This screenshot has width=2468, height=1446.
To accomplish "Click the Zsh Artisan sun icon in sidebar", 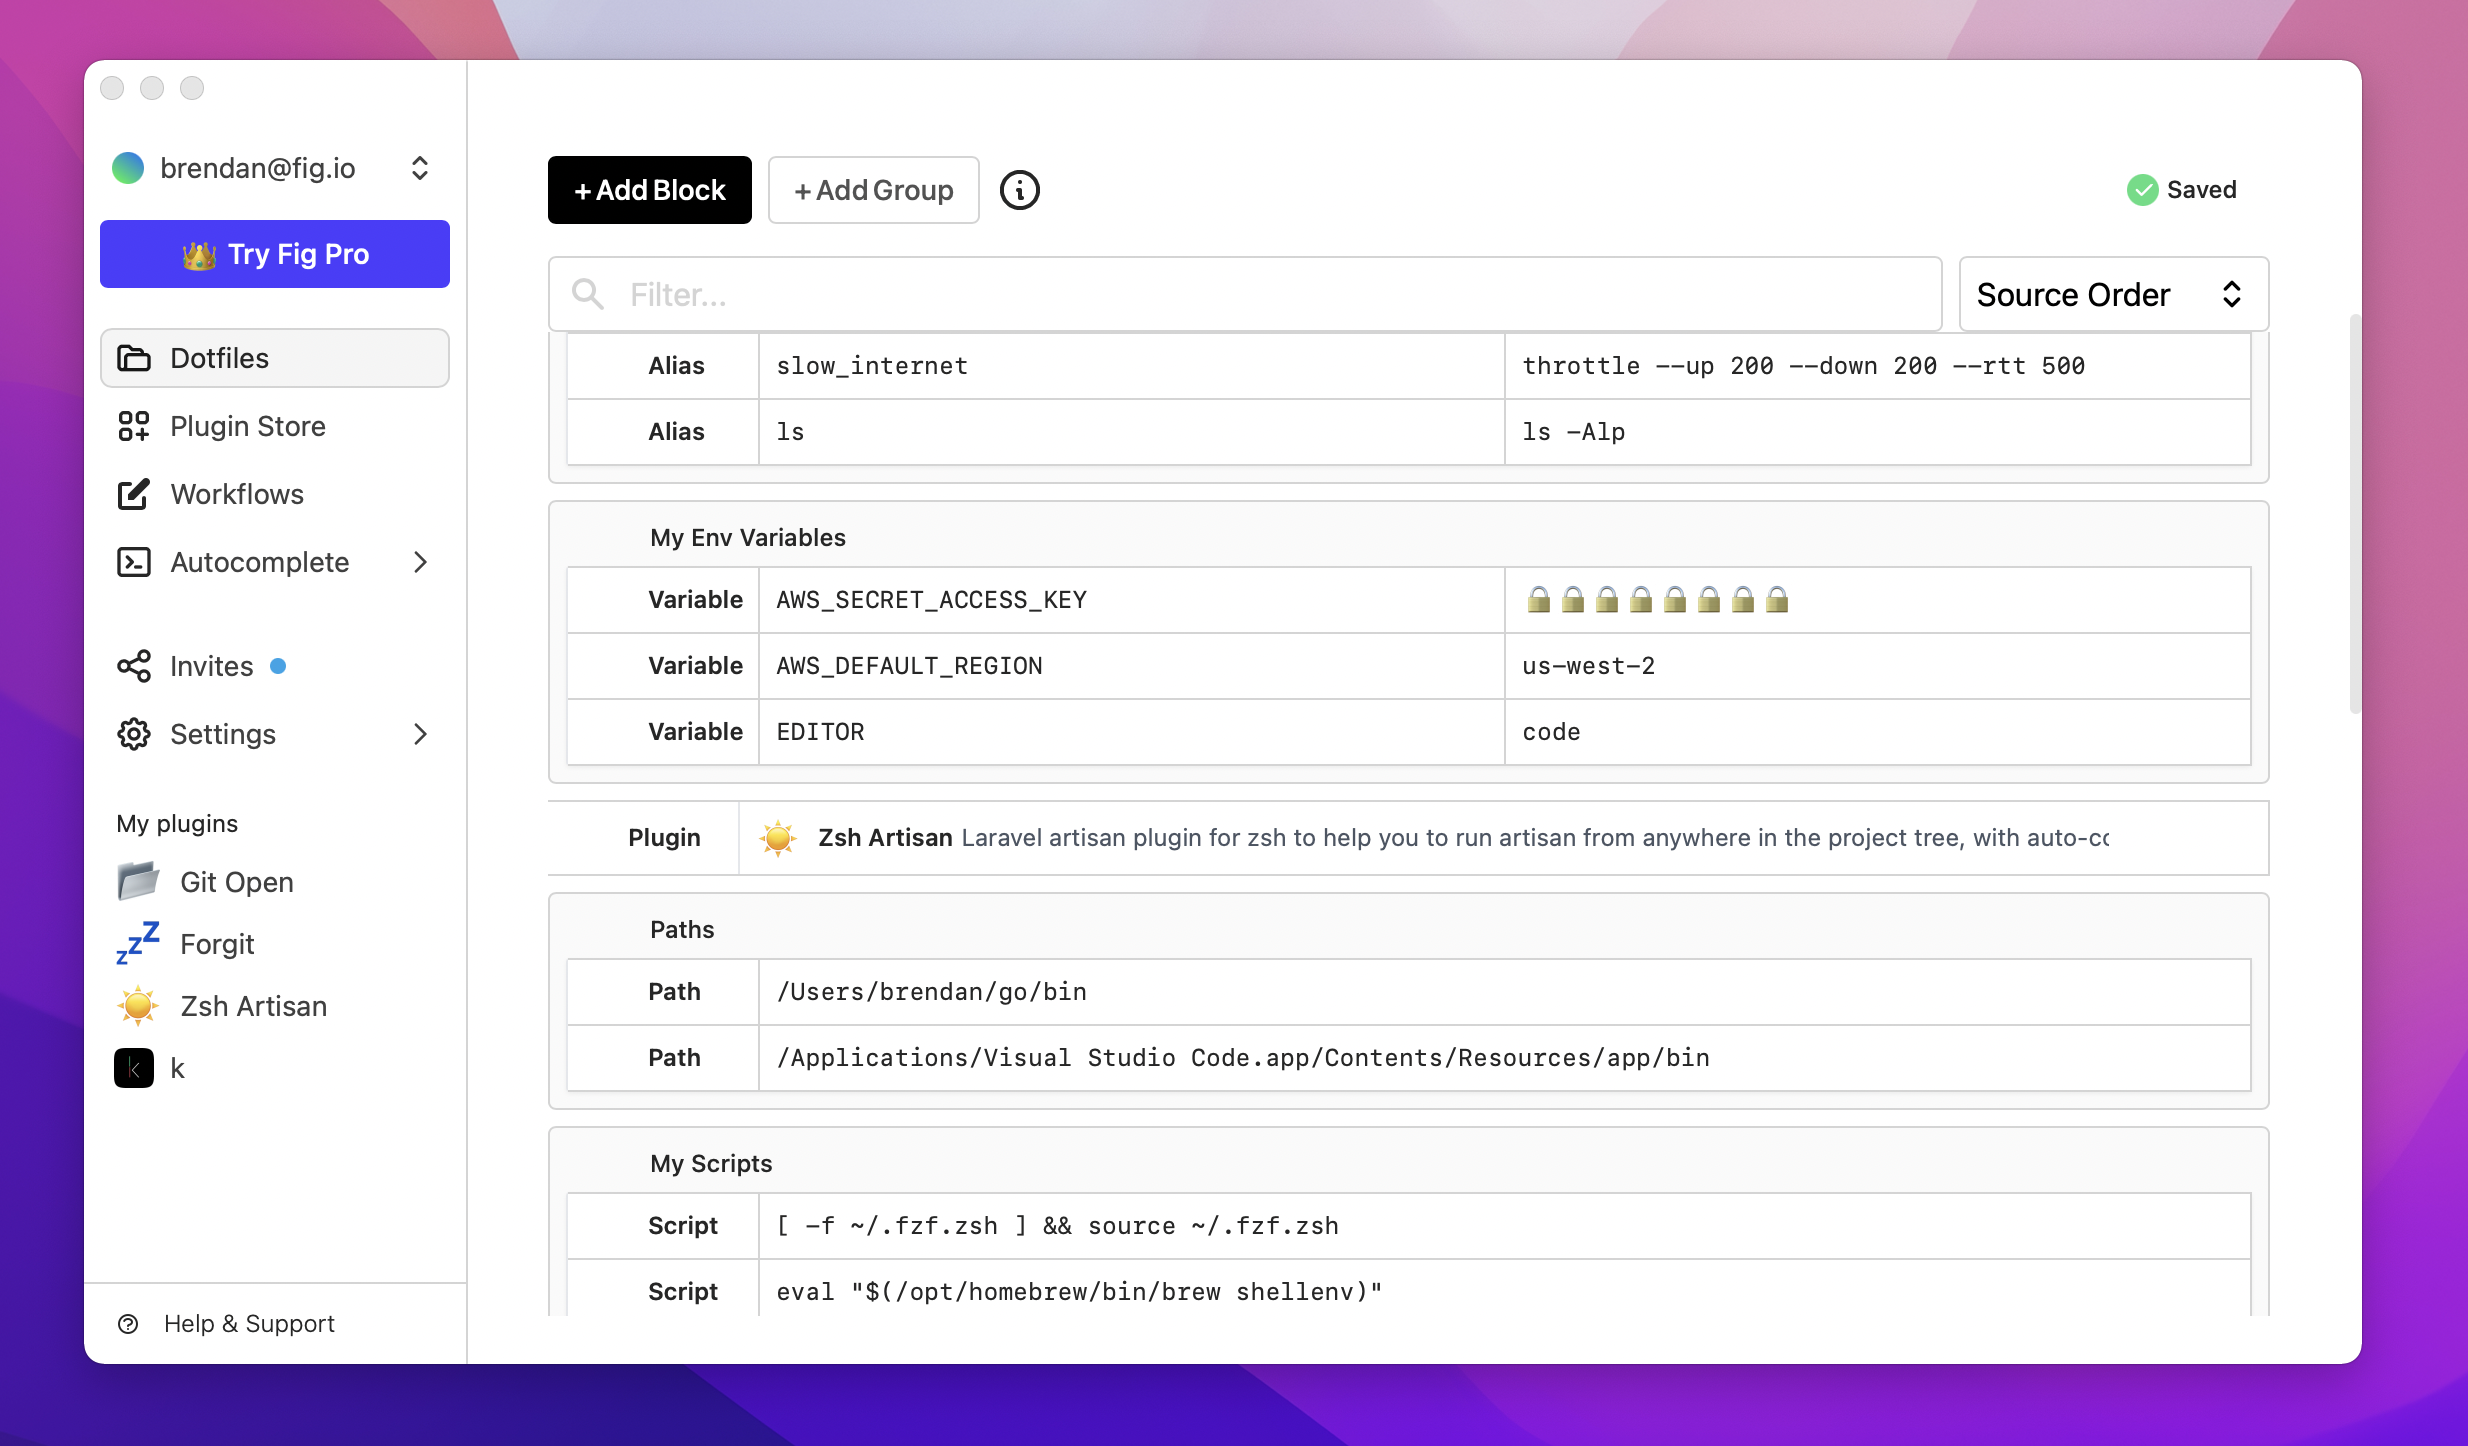I will click(x=138, y=1006).
